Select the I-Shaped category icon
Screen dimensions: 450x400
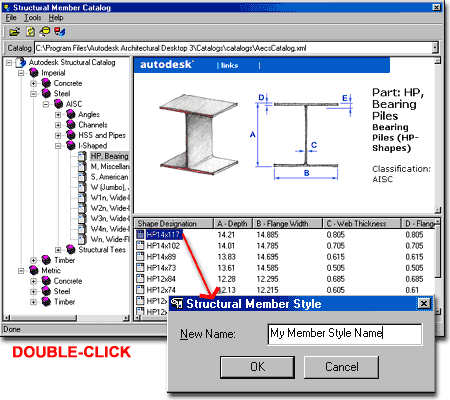(71, 145)
